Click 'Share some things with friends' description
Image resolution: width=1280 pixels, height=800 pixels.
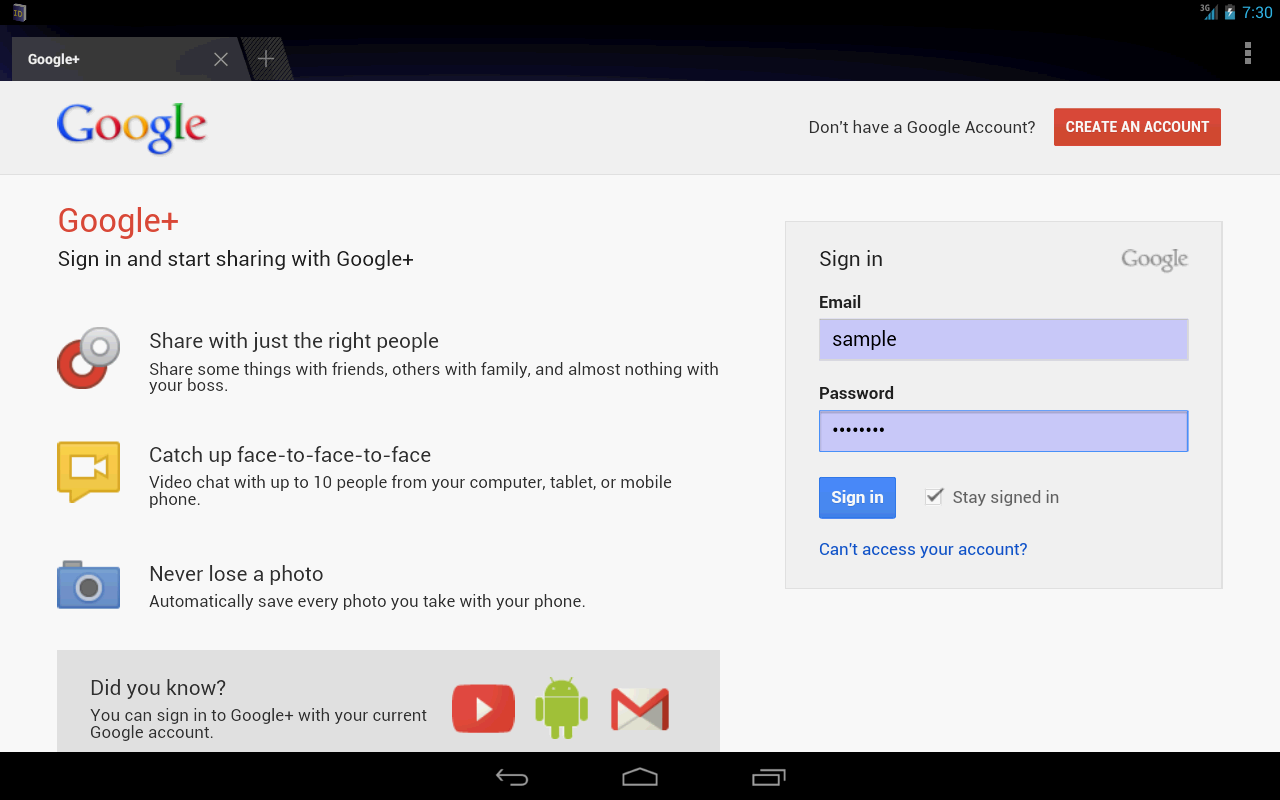pyautogui.click(x=434, y=377)
